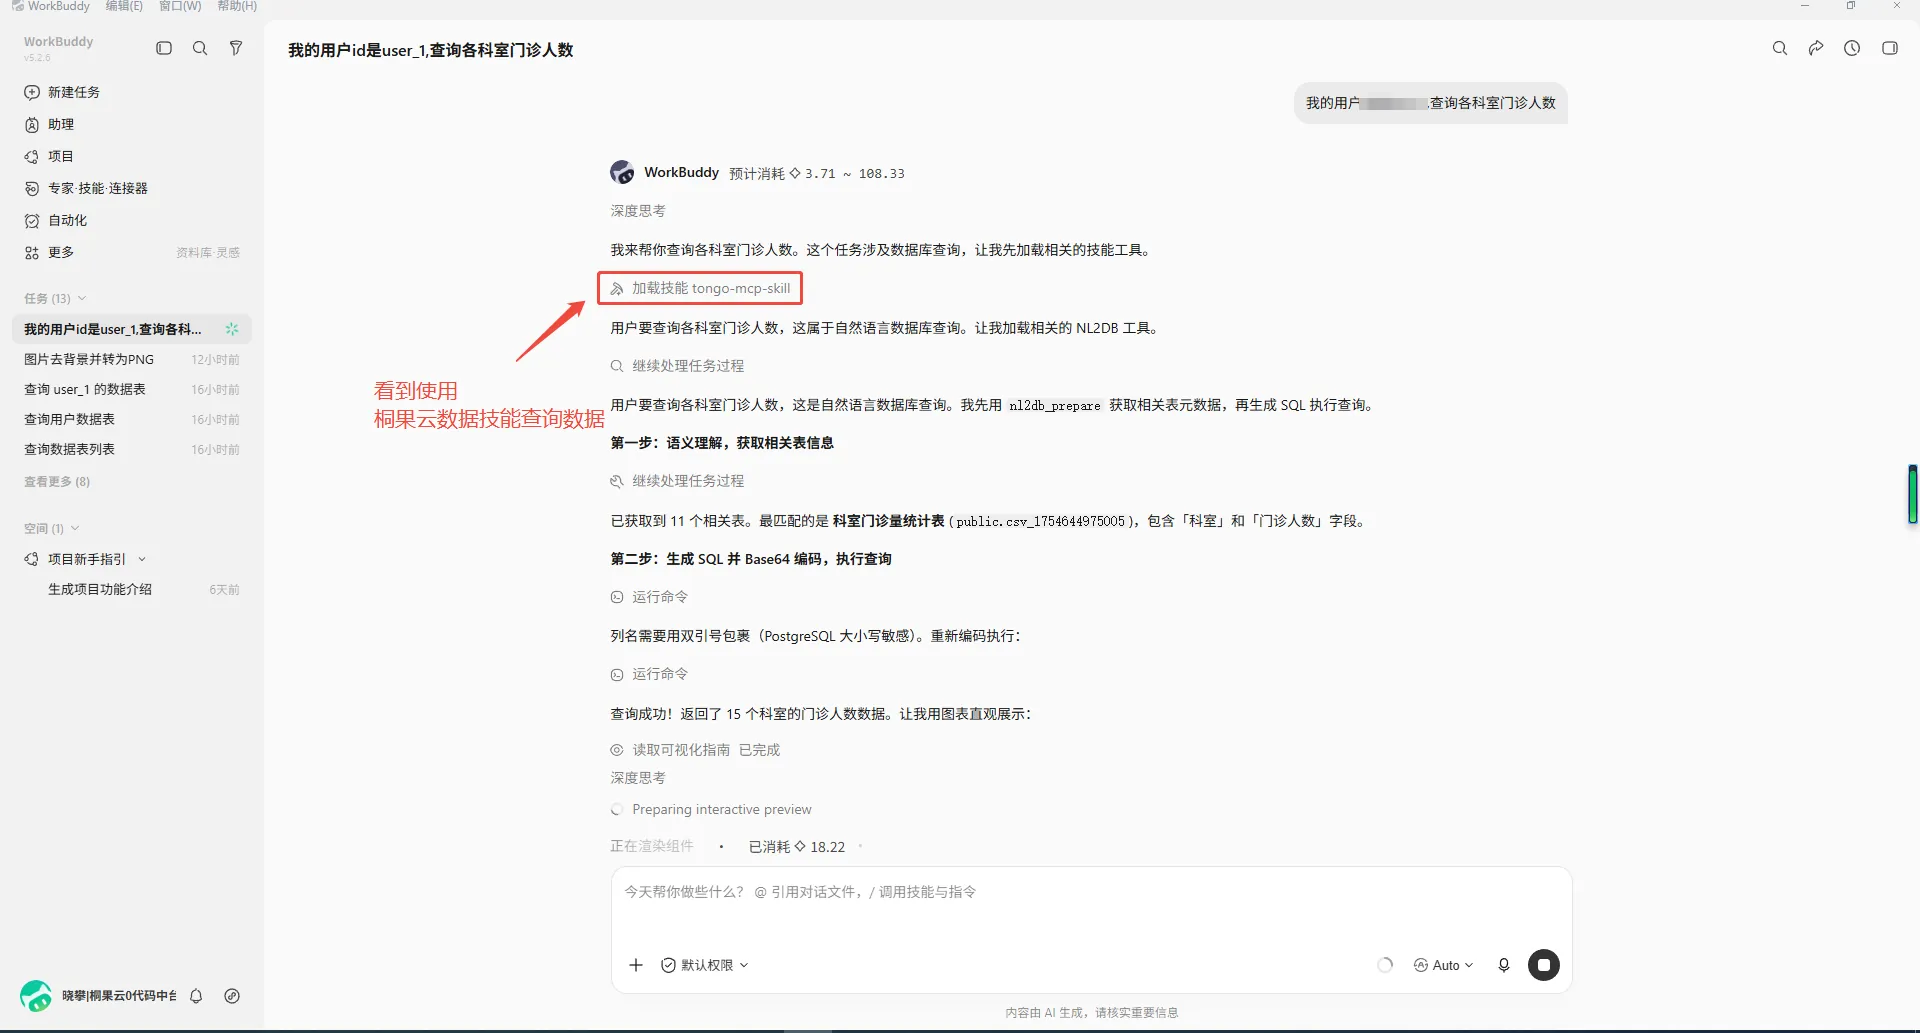
Task: Open the 更多 menu item
Action: tap(49, 252)
